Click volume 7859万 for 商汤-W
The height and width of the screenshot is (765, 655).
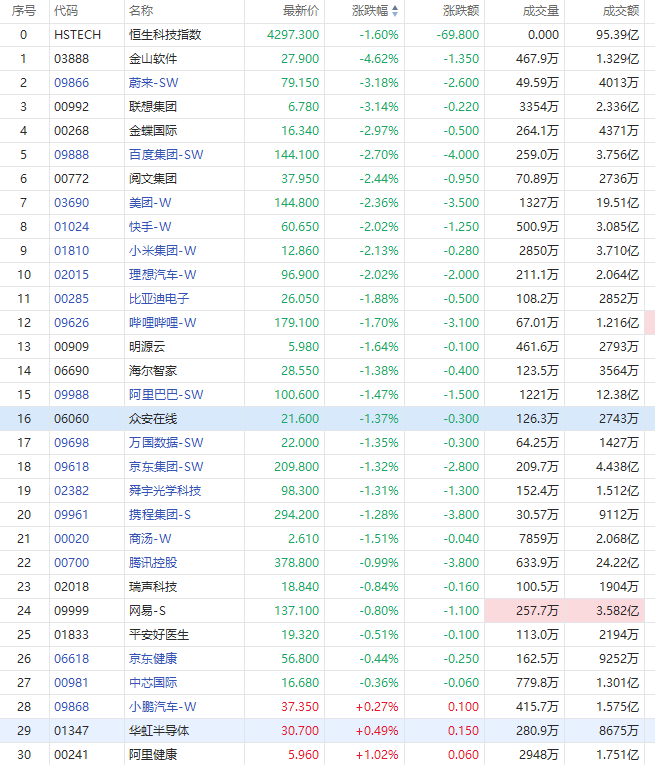point(539,539)
